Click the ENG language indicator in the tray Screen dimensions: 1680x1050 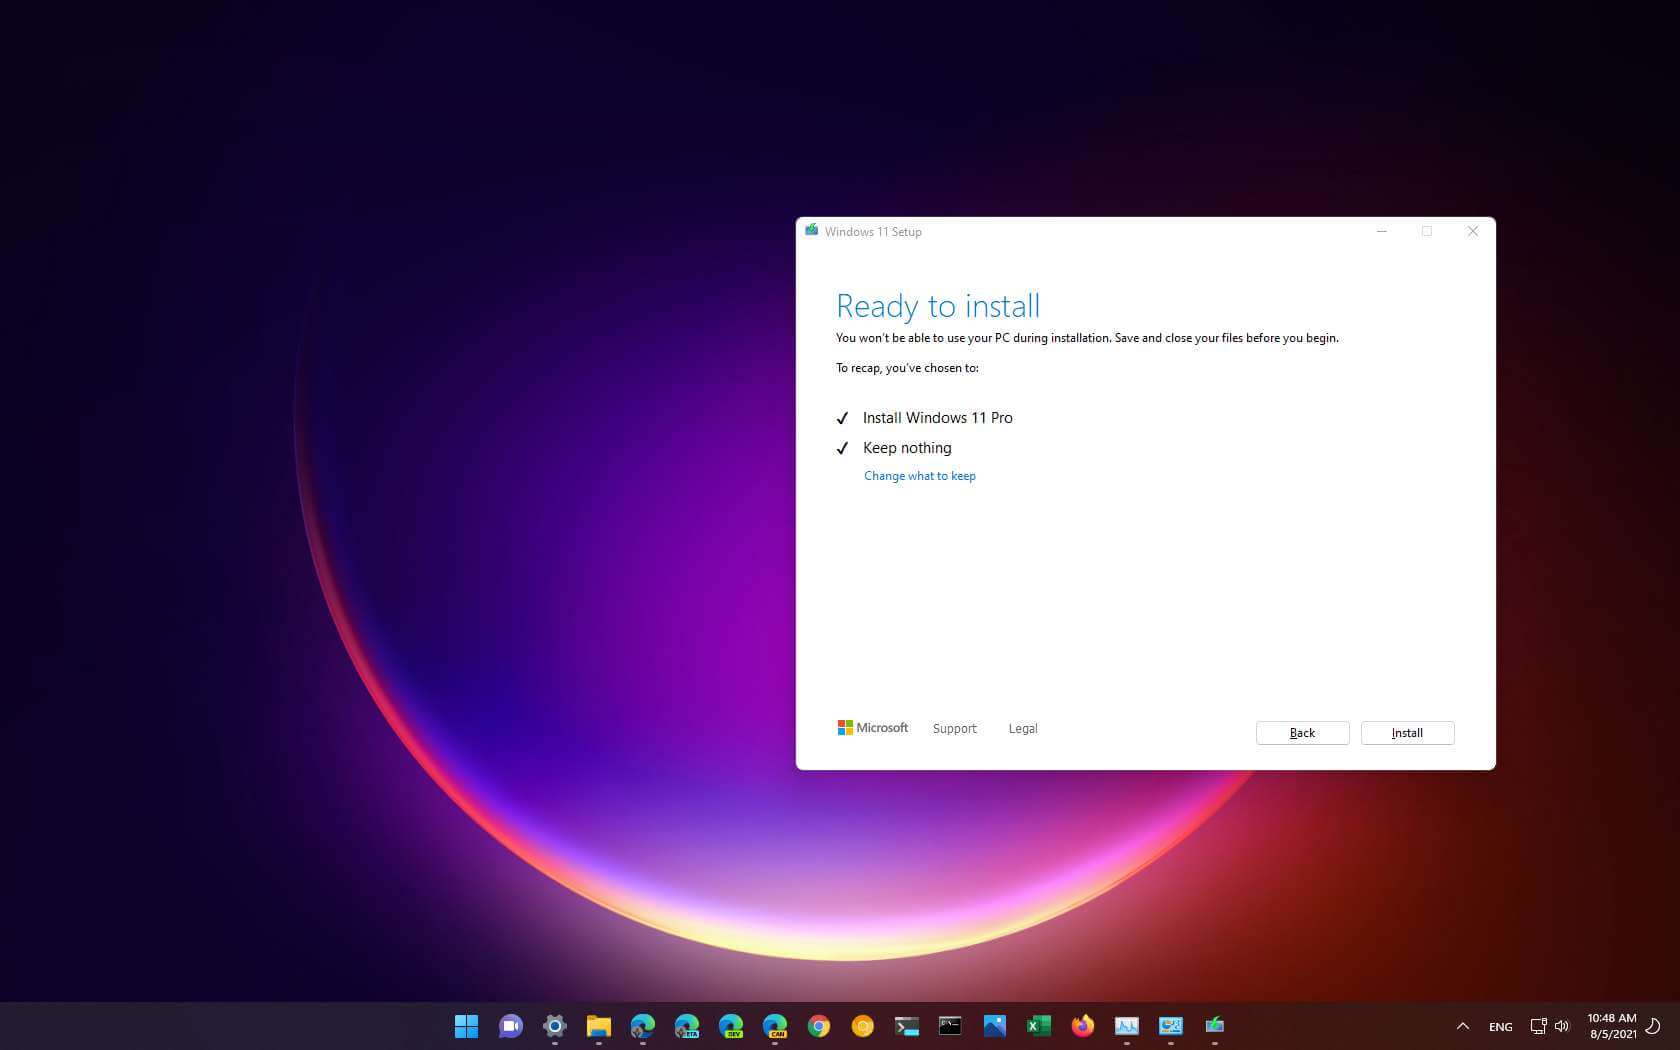coord(1500,1026)
